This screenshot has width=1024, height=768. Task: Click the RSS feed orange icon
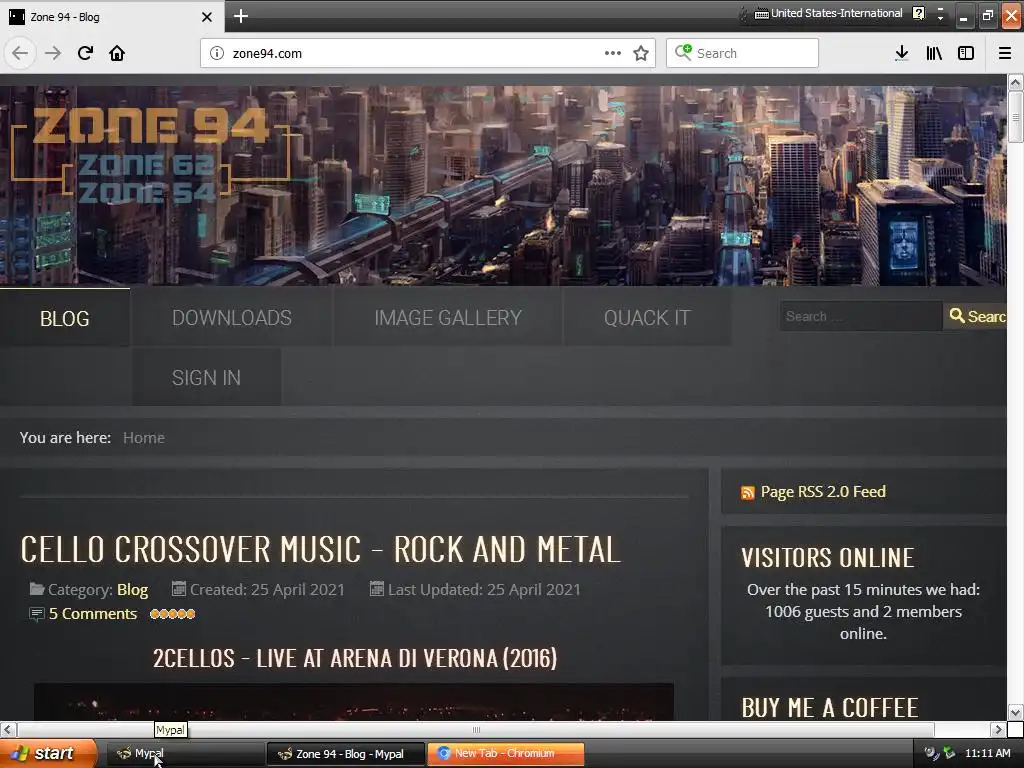tap(748, 492)
